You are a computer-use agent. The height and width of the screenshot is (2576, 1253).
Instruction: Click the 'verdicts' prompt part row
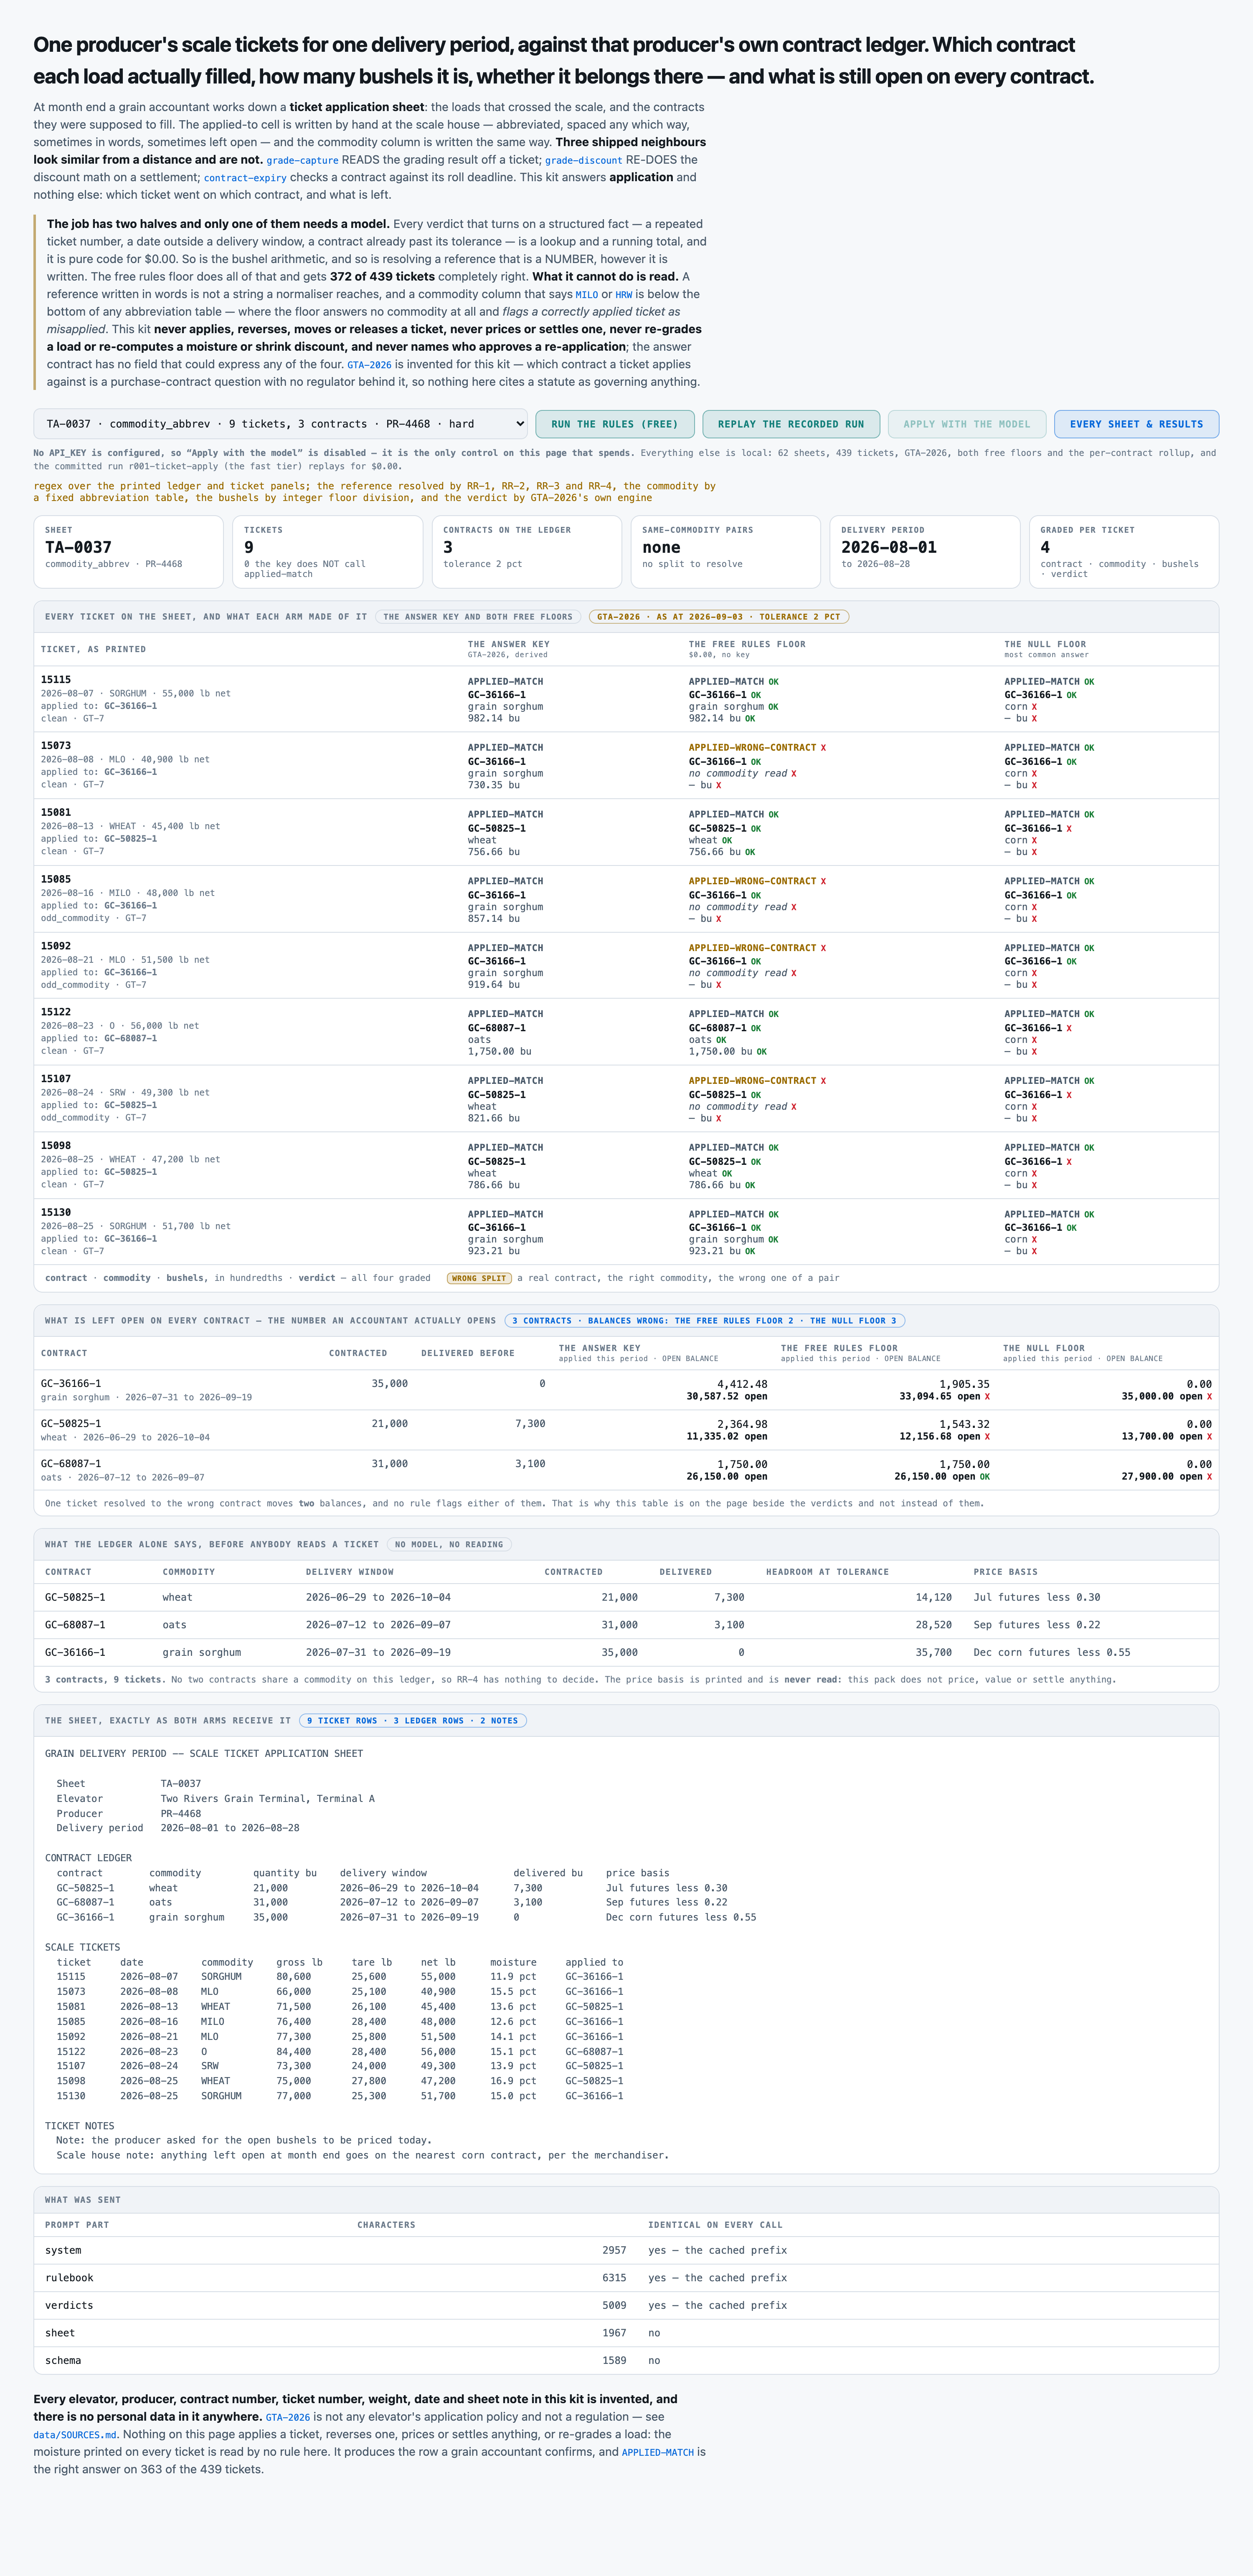(x=626, y=2306)
